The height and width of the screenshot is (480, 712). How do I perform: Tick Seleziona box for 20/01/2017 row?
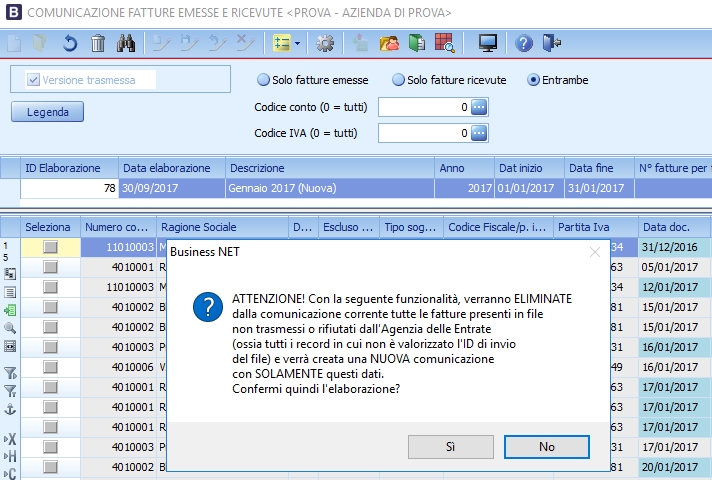click(x=50, y=467)
